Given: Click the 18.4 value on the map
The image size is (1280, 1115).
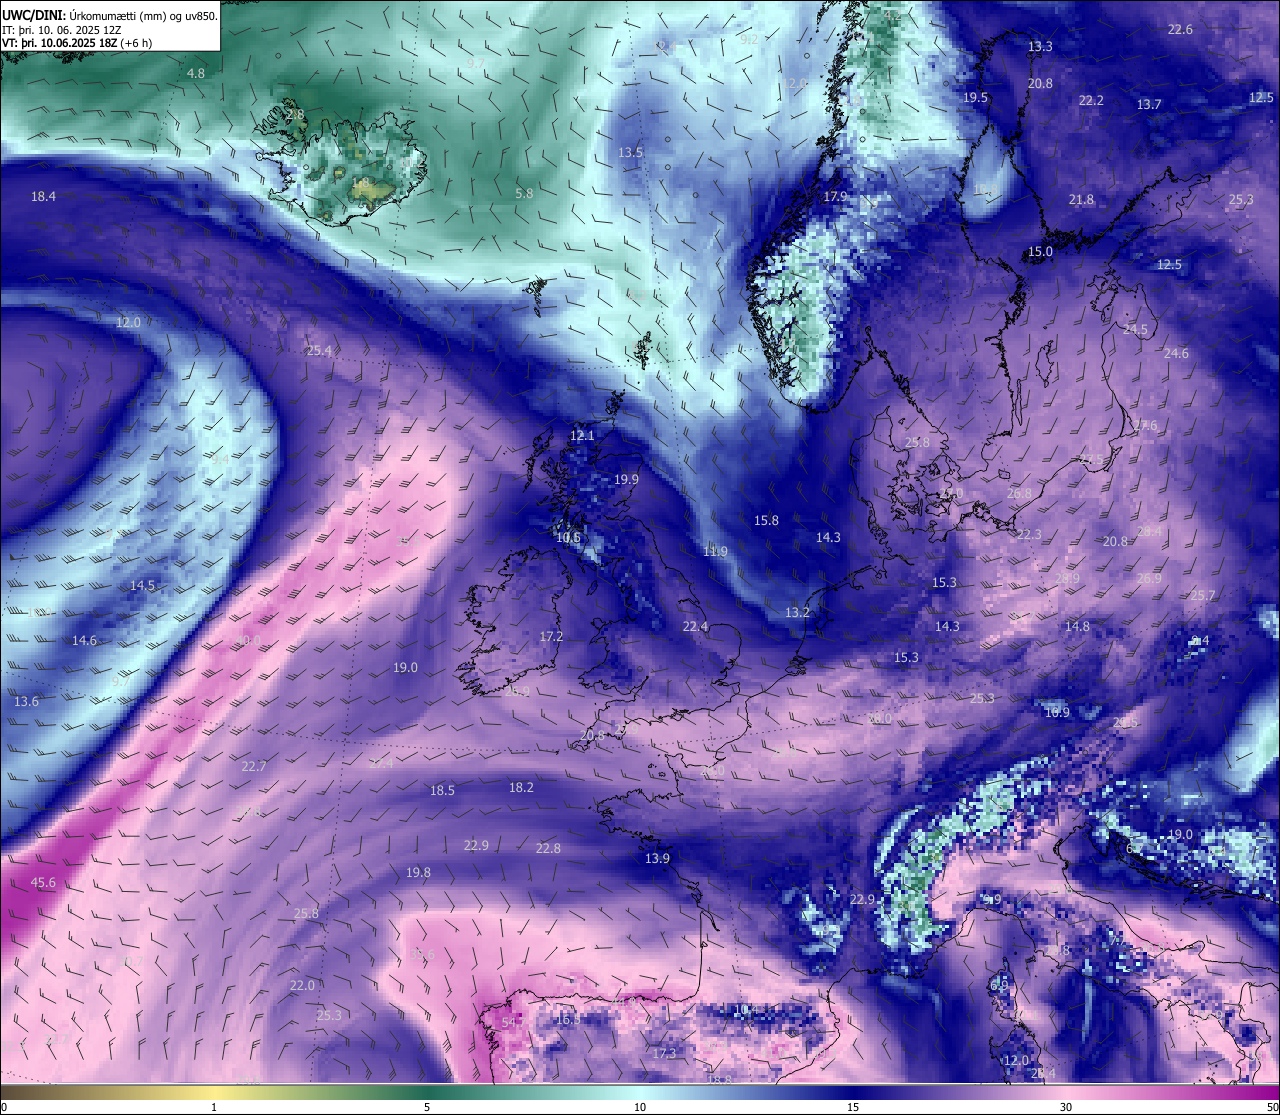Looking at the screenshot, I should 43,197.
